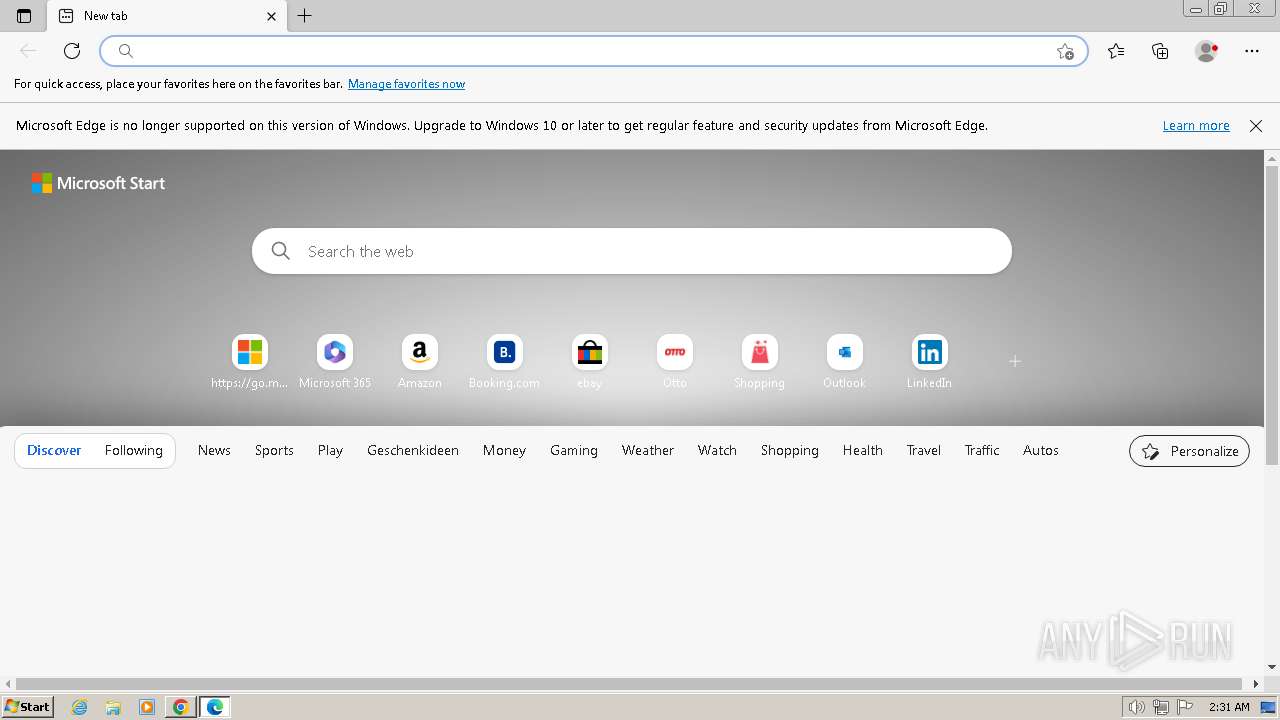Switch to Google Chrome in taskbar
Image resolution: width=1280 pixels, height=720 pixels.
pos(181,707)
